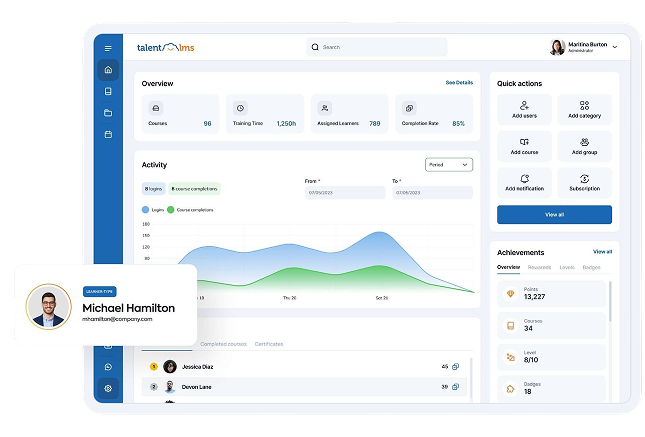Click Add group quick action
Image resolution: width=645 pixels, height=437 pixels.
pyautogui.click(x=585, y=146)
